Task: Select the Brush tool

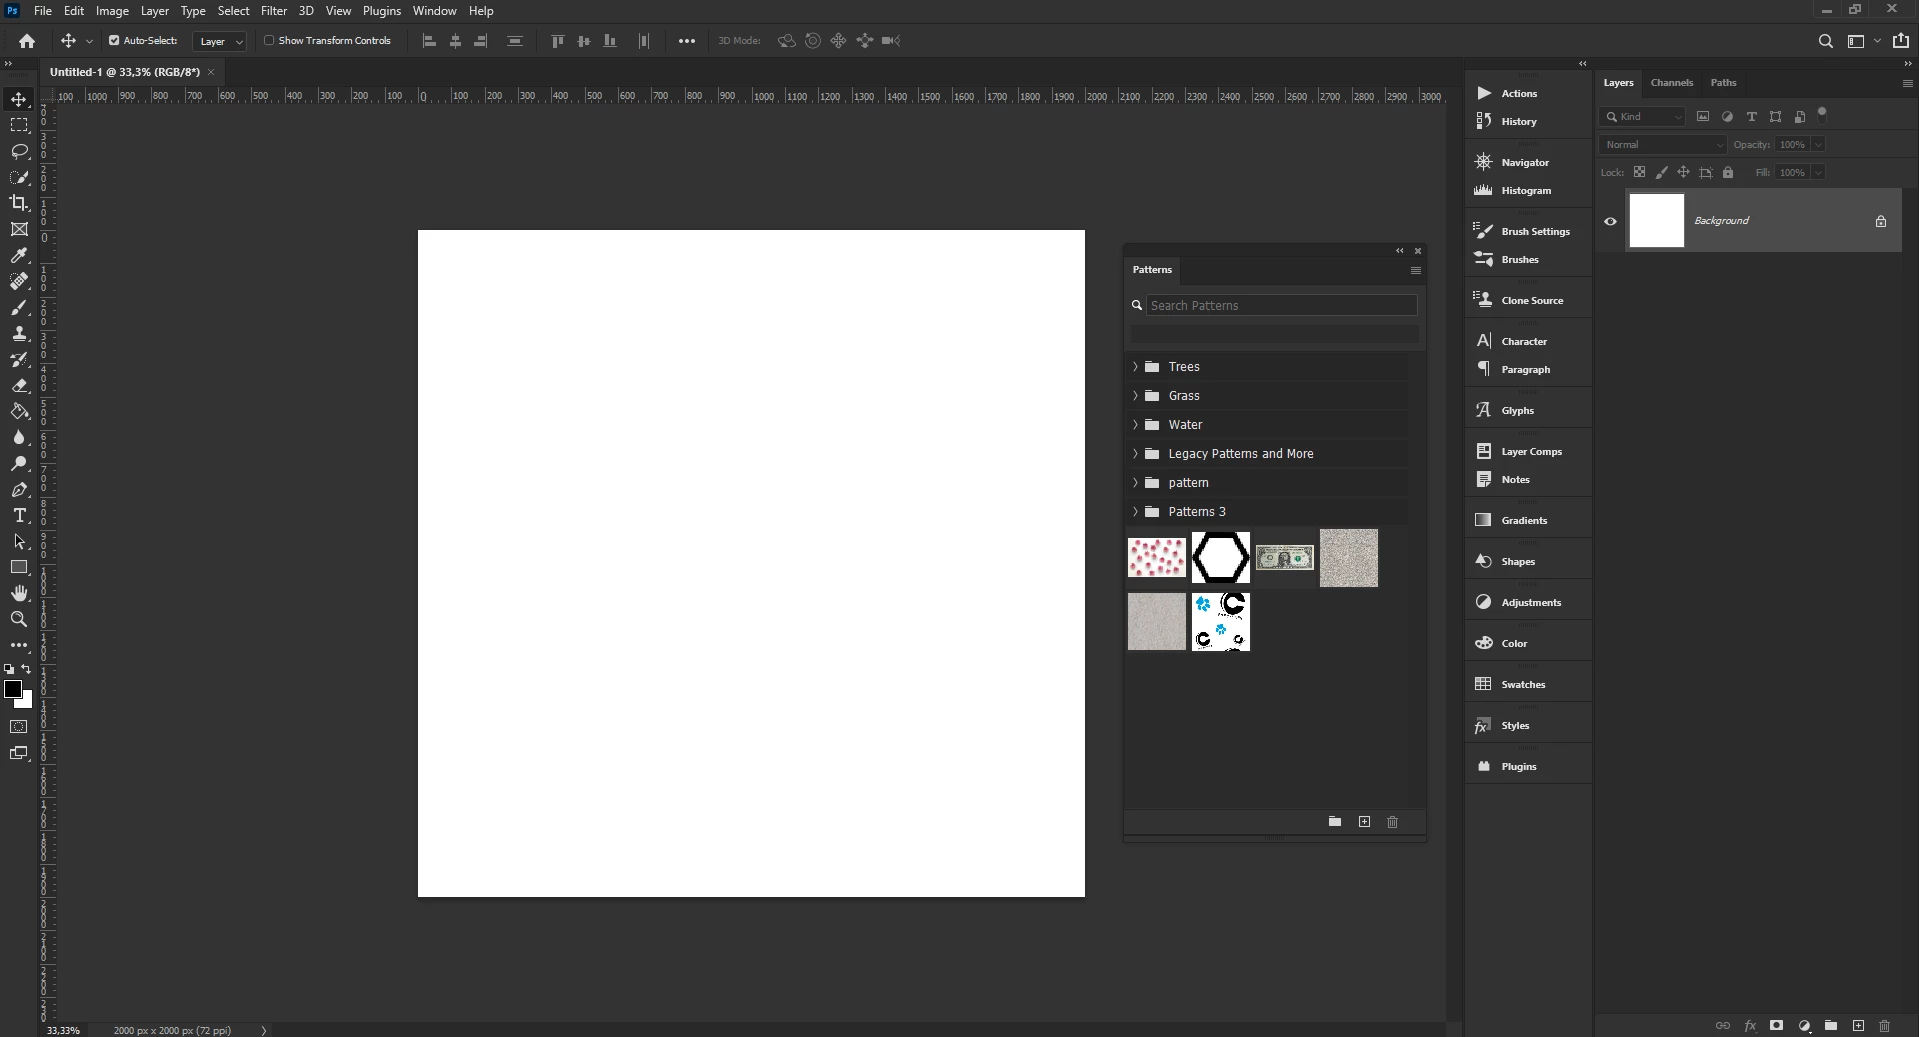Action: [x=19, y=307]
